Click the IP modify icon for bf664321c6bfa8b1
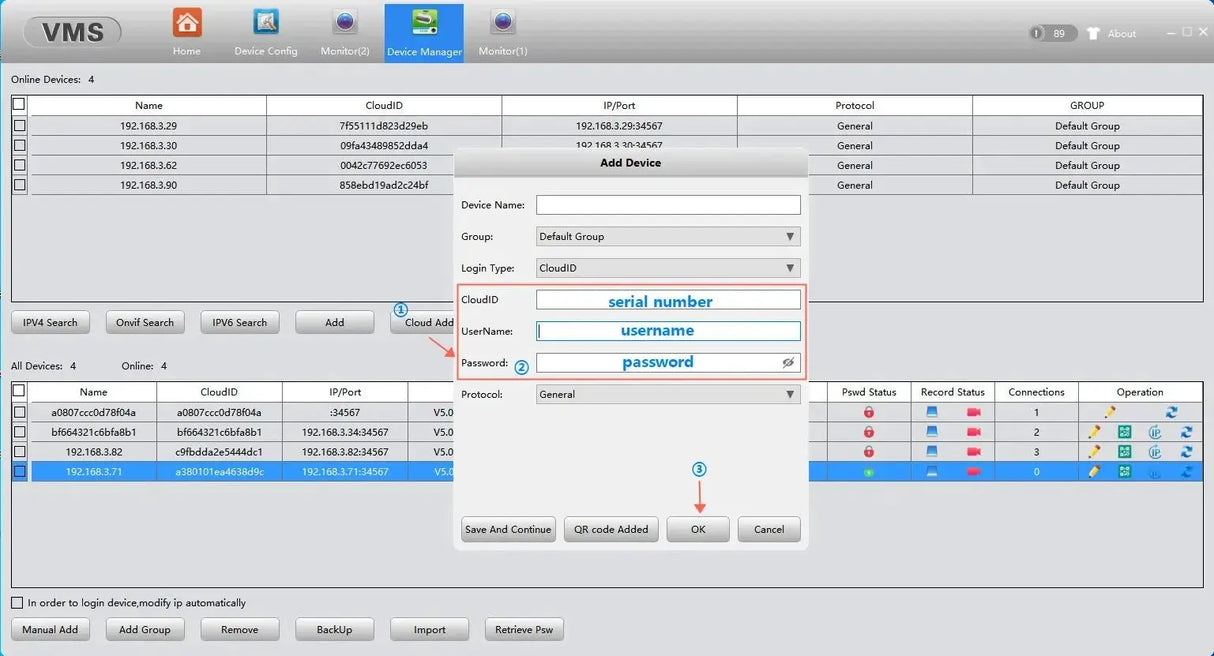This screenshot has width=1214, height=656. (x=1155, y=432)
